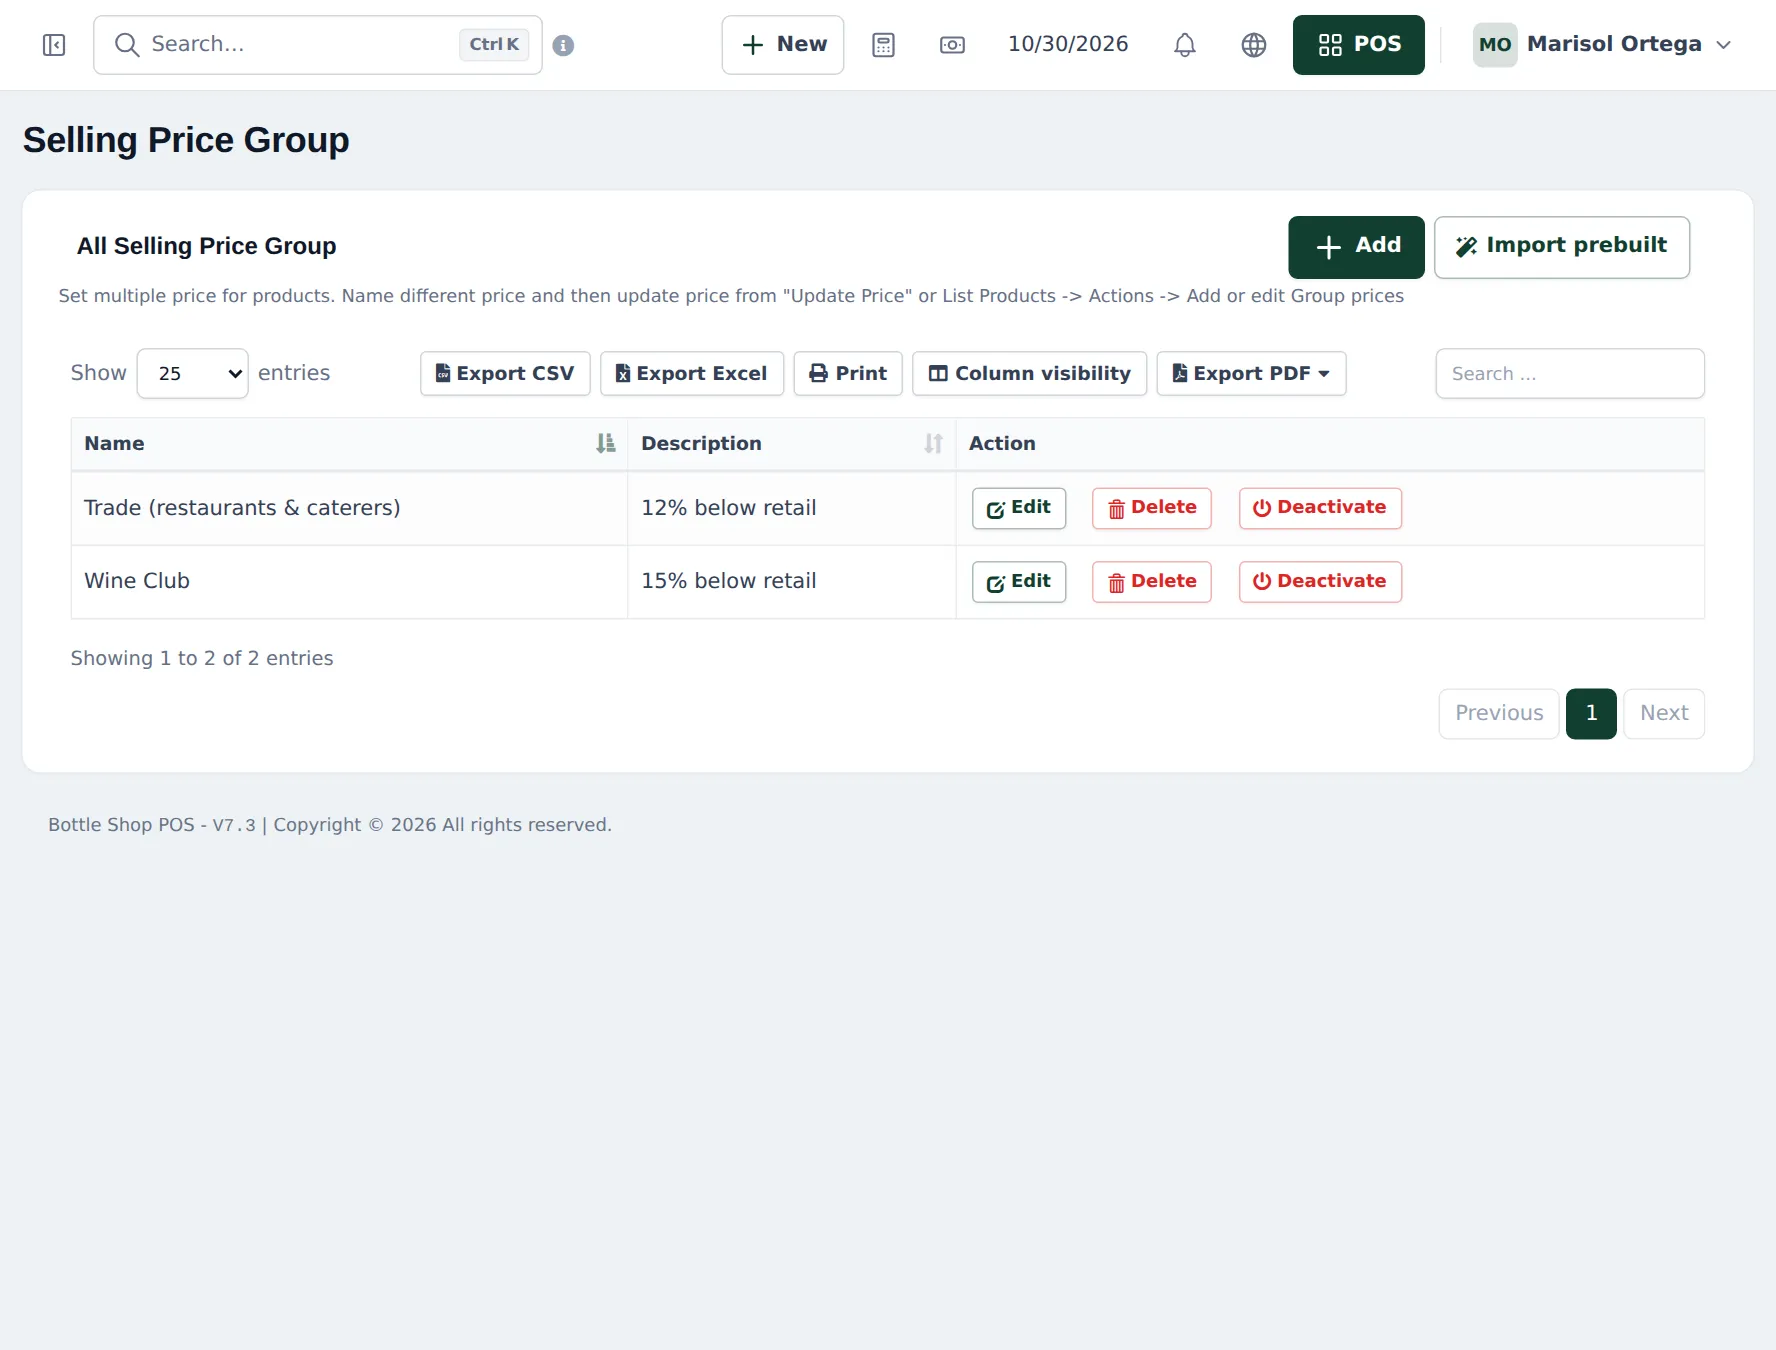Viewport: 1776px width, 1350px height.
Task: Delete the Trade (restaurants & caterers) group
Action: pyautogui.click(x=1152, y=508)
